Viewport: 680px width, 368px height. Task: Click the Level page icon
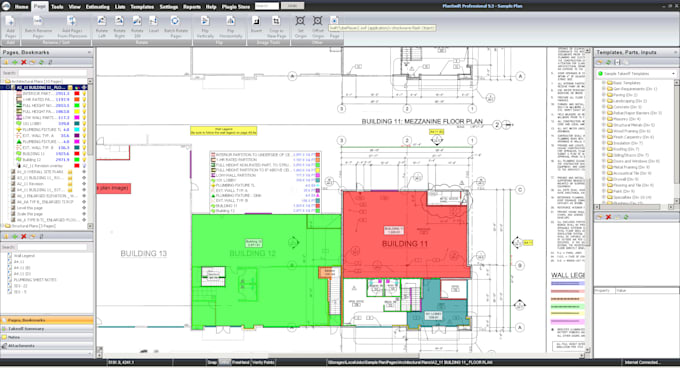click(154, 21)
